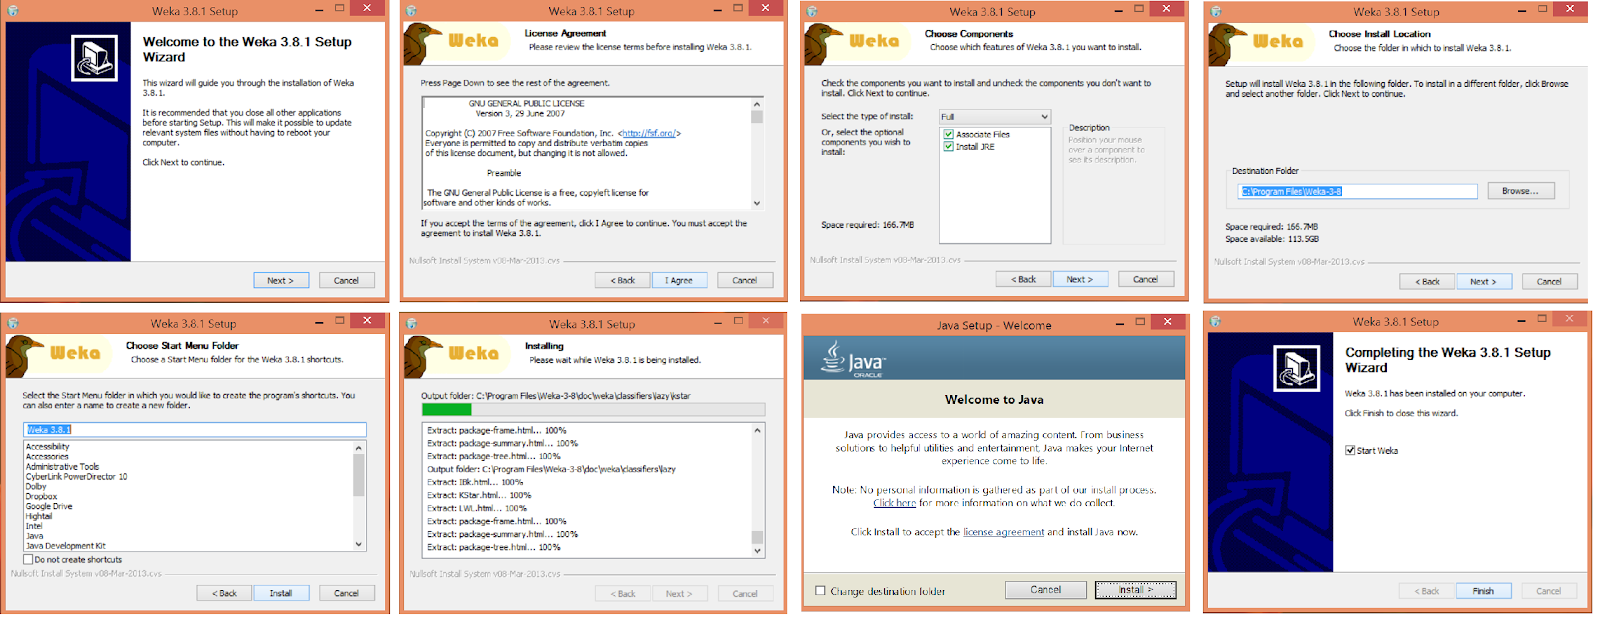Click Cancel in the Welcome wizard window
Image resolution: width=1600 pixels, height=623 pixels.
[x=346, y=280]
